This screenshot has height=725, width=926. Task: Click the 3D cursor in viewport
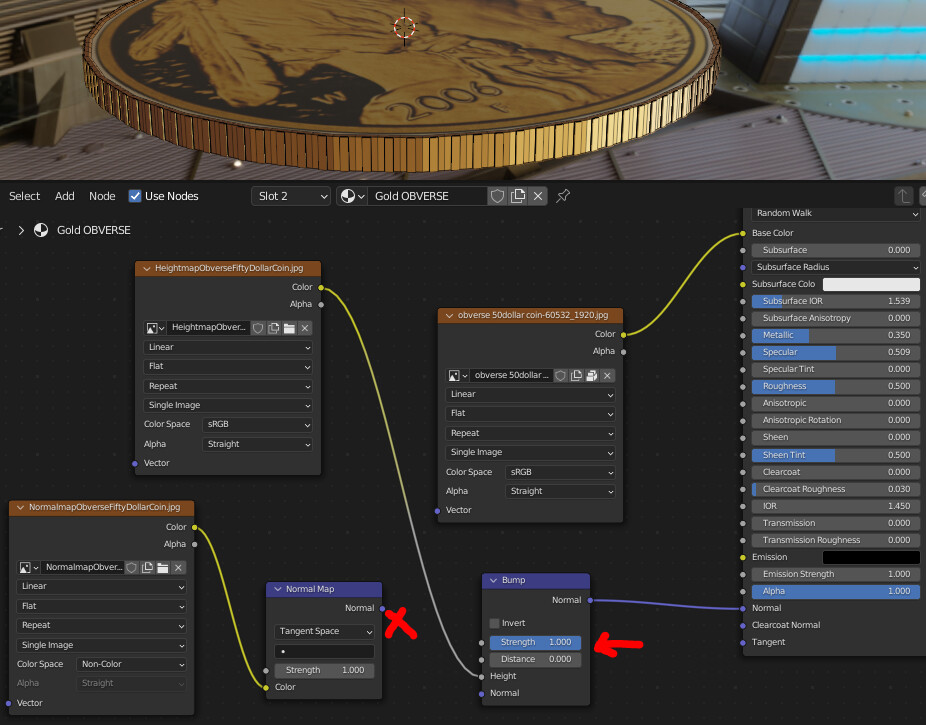pyautogui.click(x=405, y=27)
